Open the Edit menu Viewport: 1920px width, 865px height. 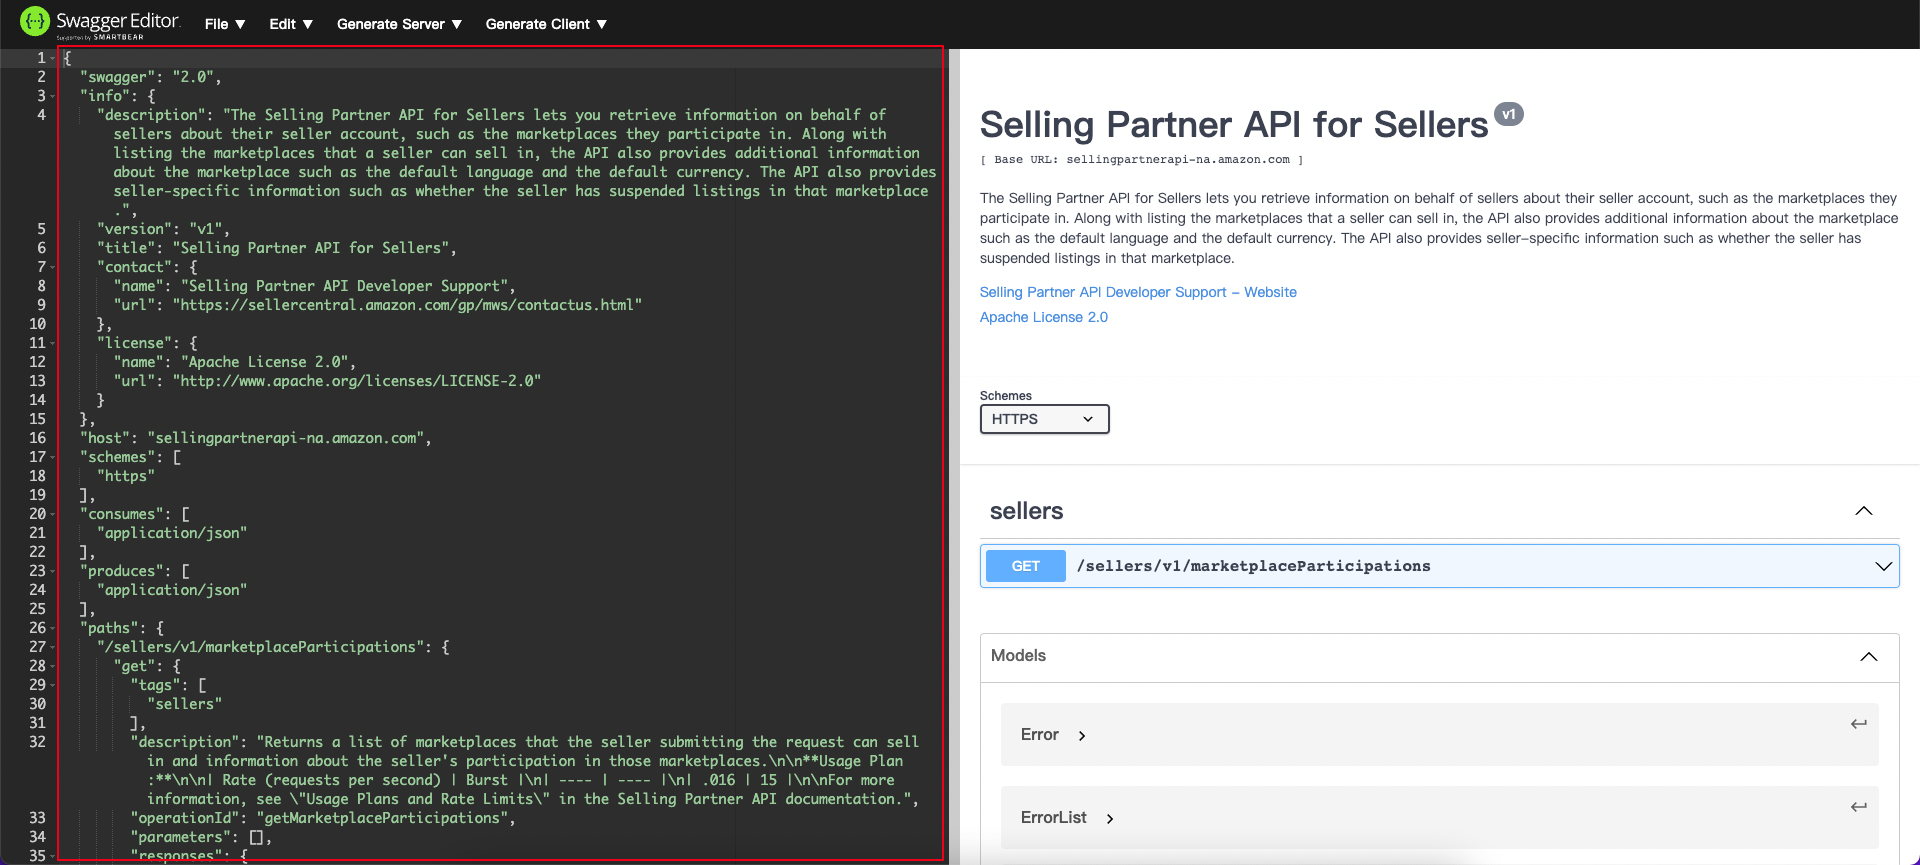coord(291,24)
